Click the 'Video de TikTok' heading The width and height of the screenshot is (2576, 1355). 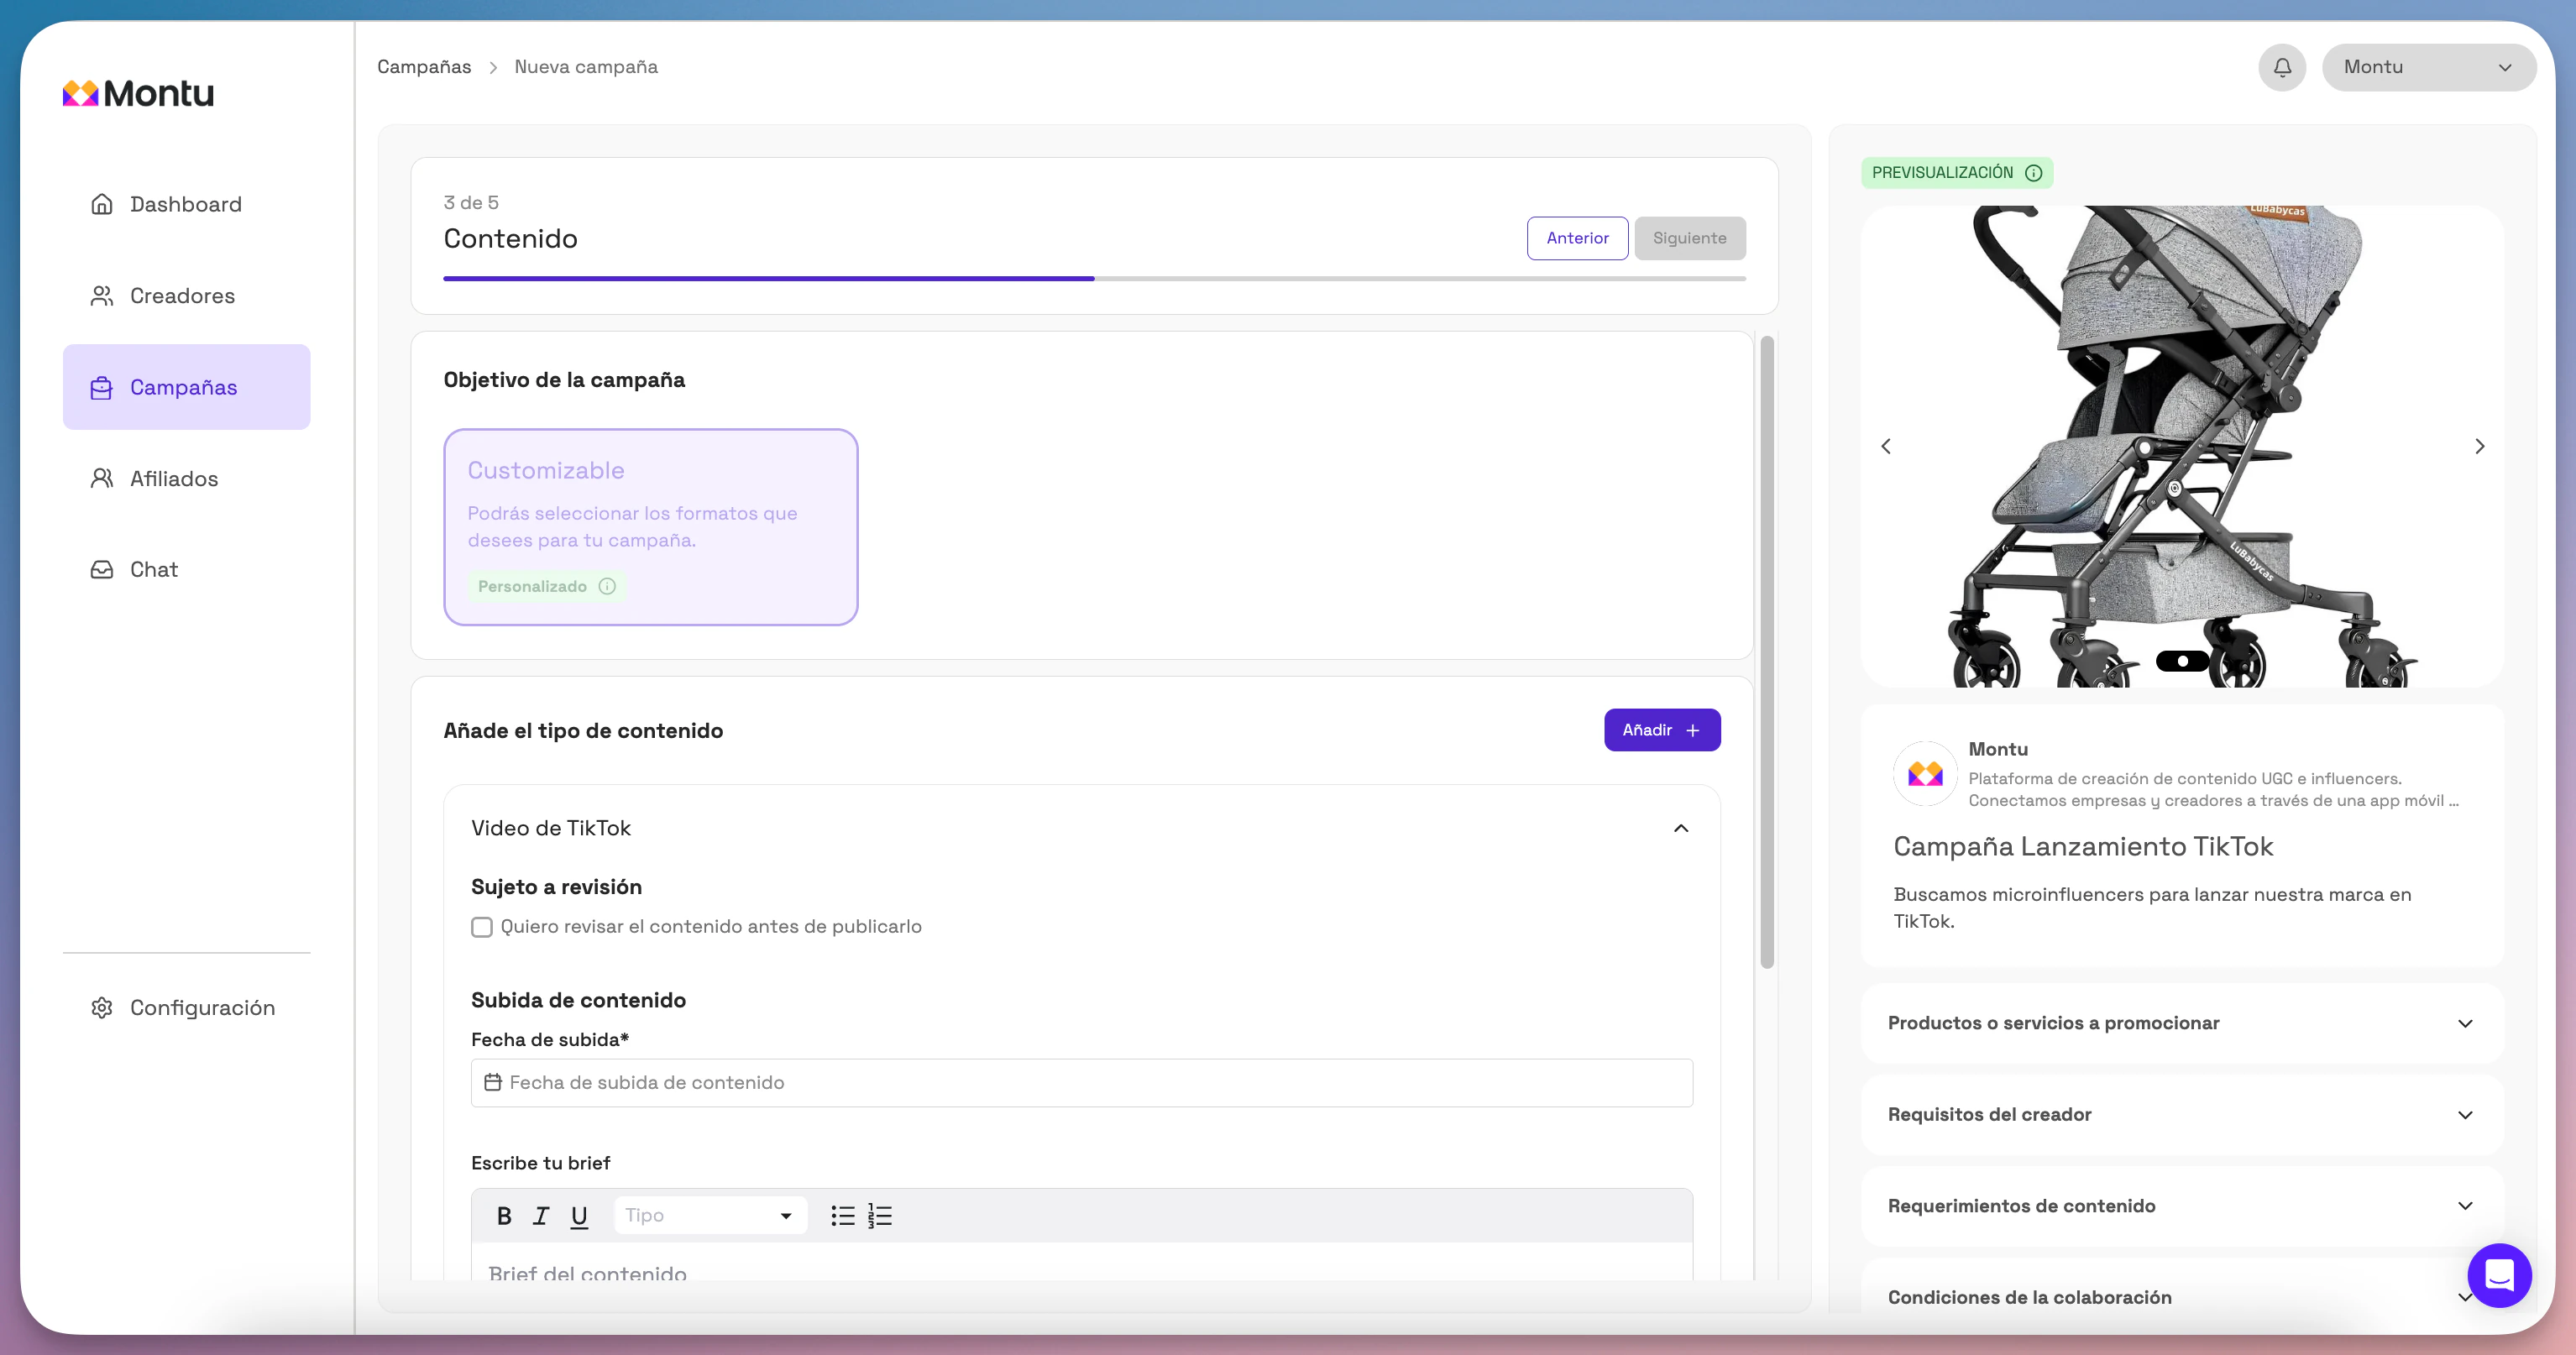point(551,828)
